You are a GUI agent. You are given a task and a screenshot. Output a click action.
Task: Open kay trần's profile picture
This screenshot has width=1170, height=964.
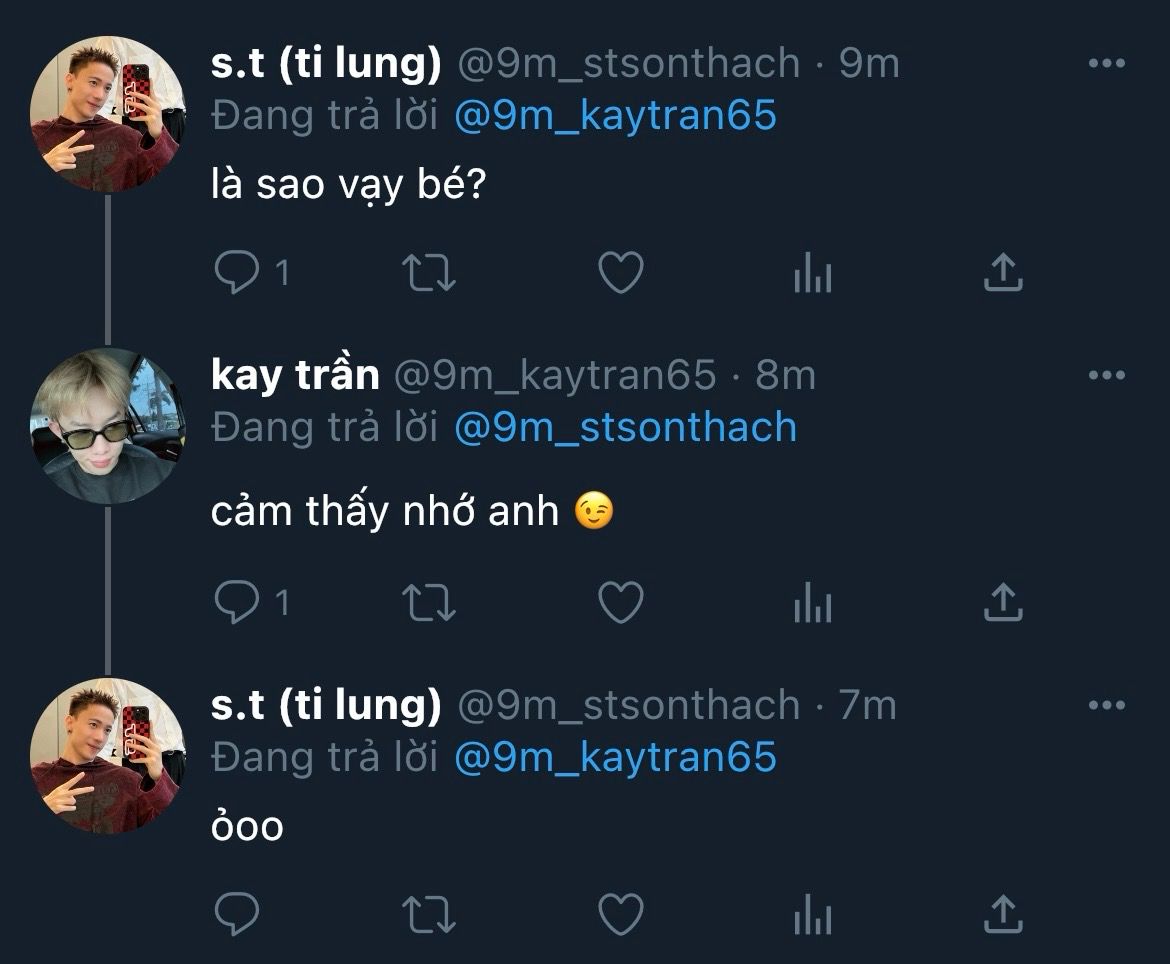(108, 425)
